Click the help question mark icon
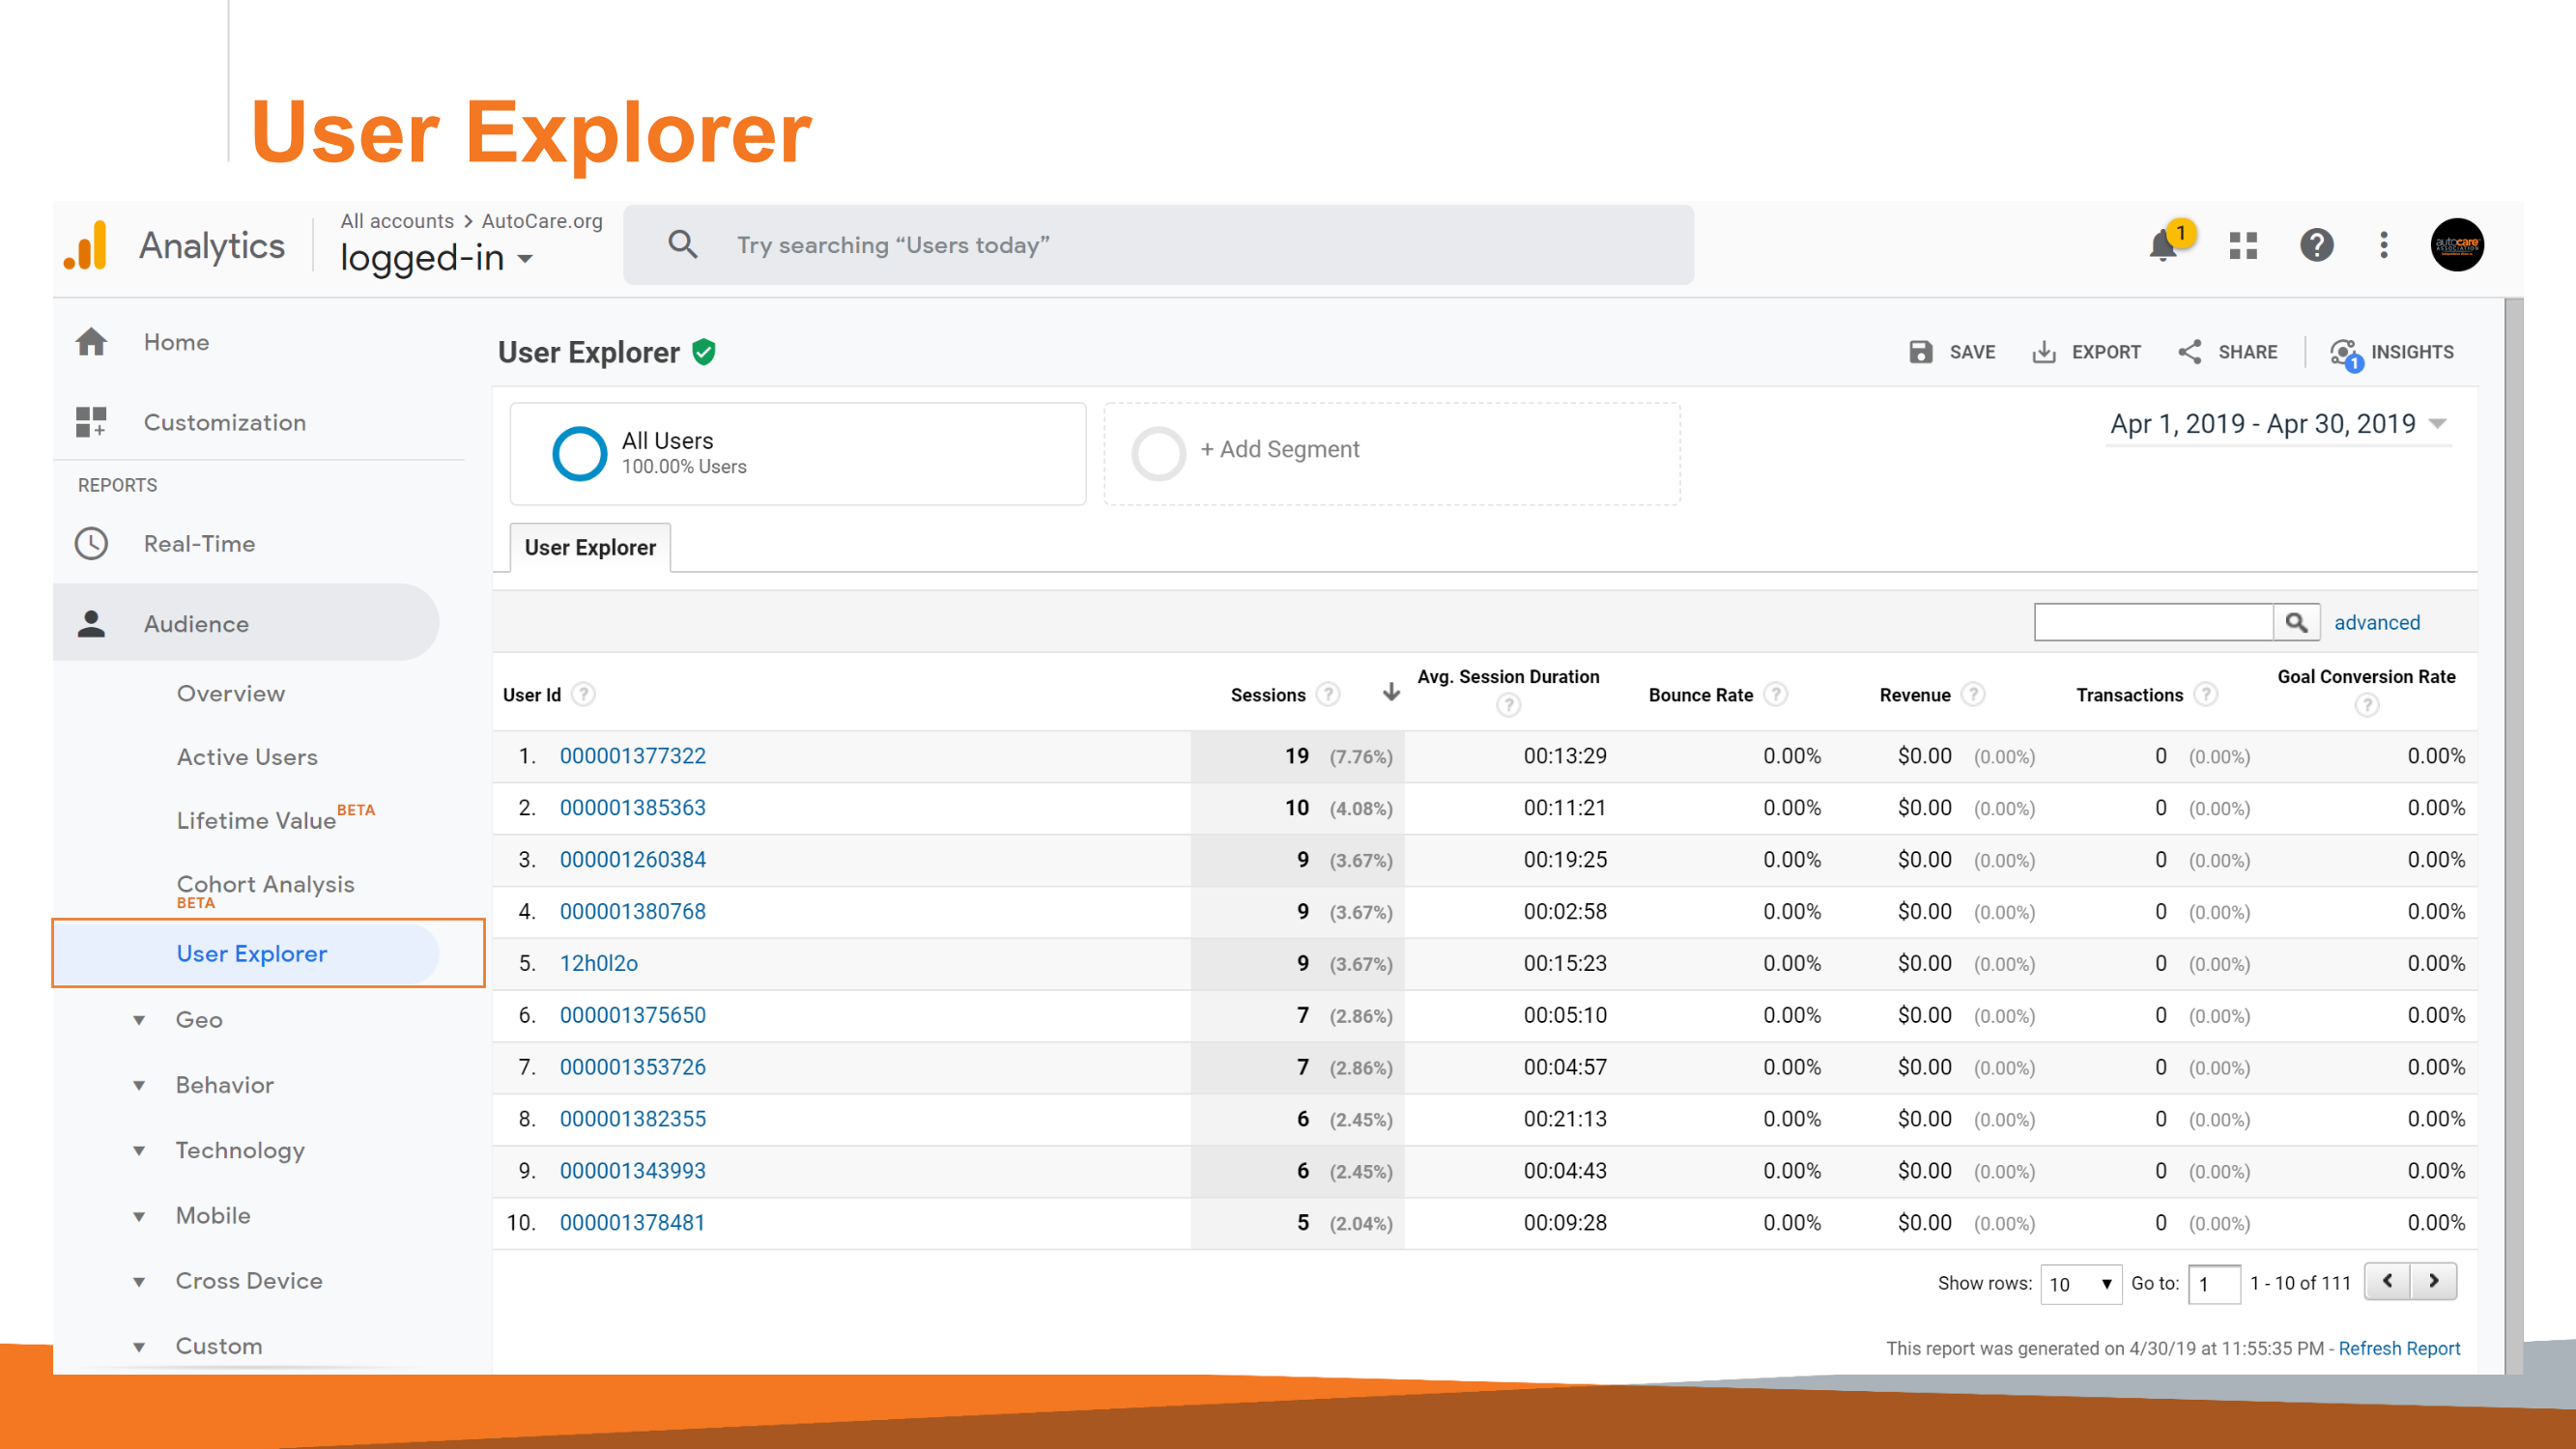 click(2316, 245)
